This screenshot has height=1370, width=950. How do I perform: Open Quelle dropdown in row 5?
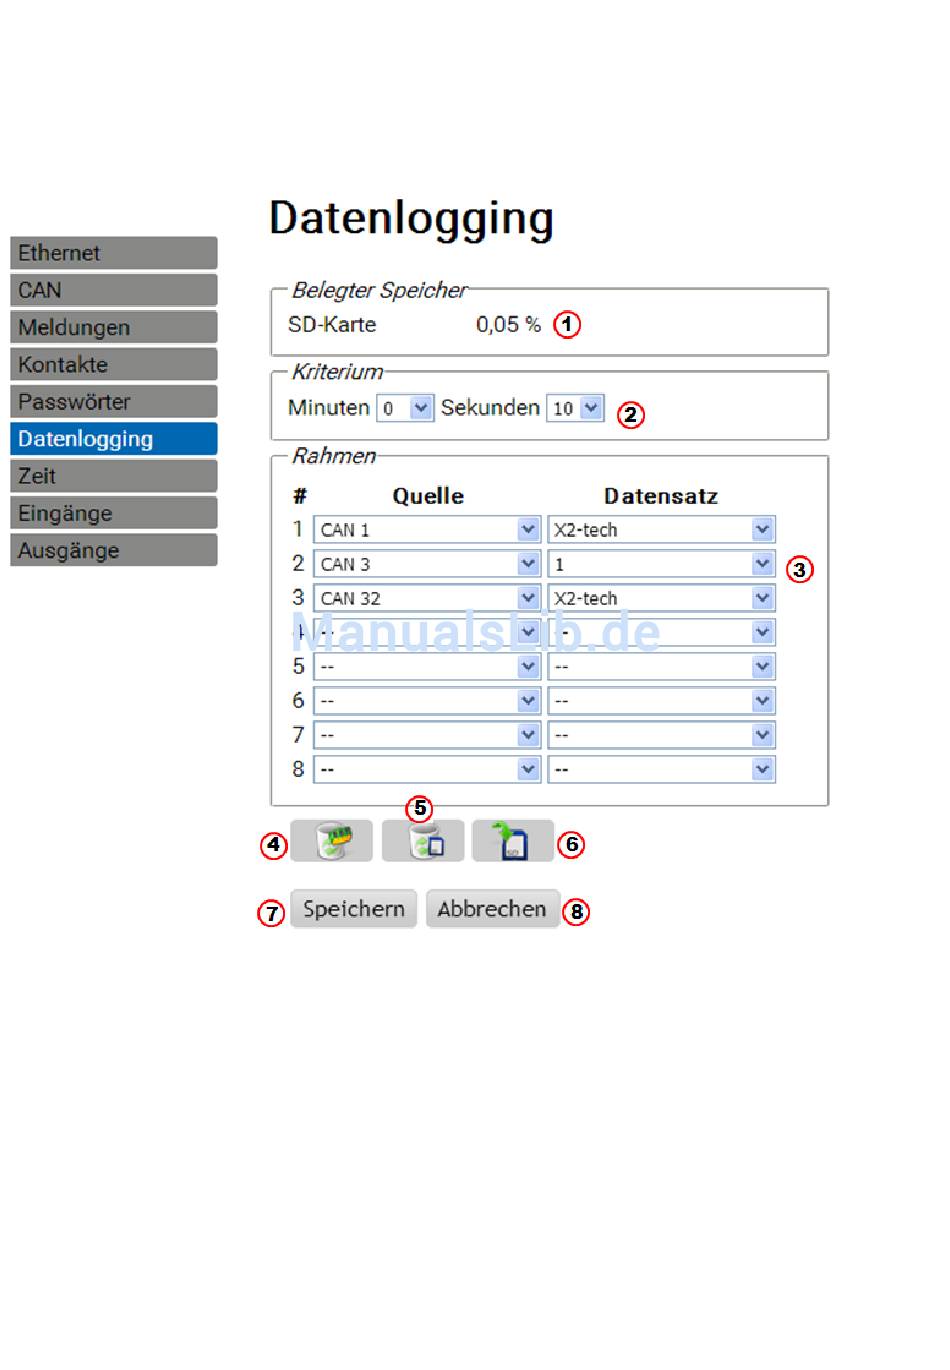point(427,666)
